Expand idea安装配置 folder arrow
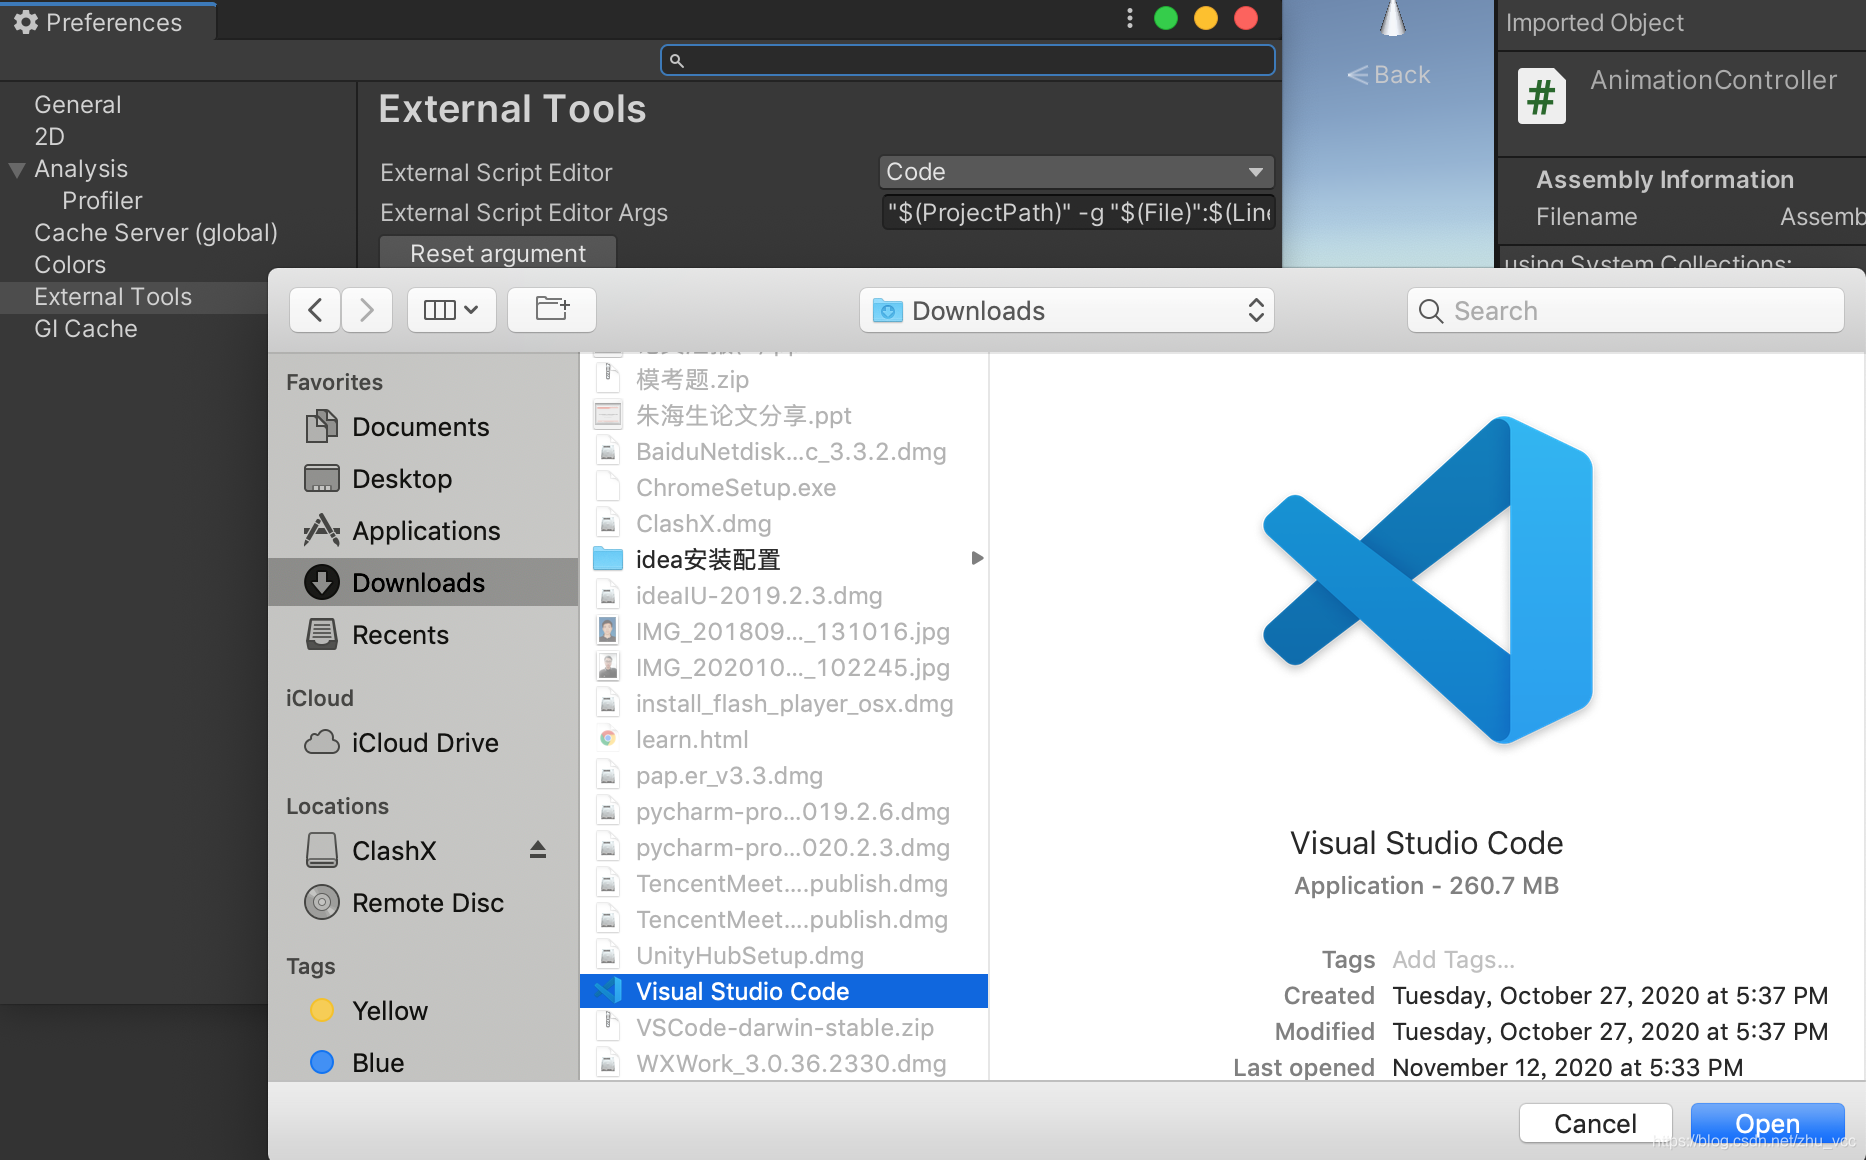This screenshot has height=1160, width=1866. 977,558
